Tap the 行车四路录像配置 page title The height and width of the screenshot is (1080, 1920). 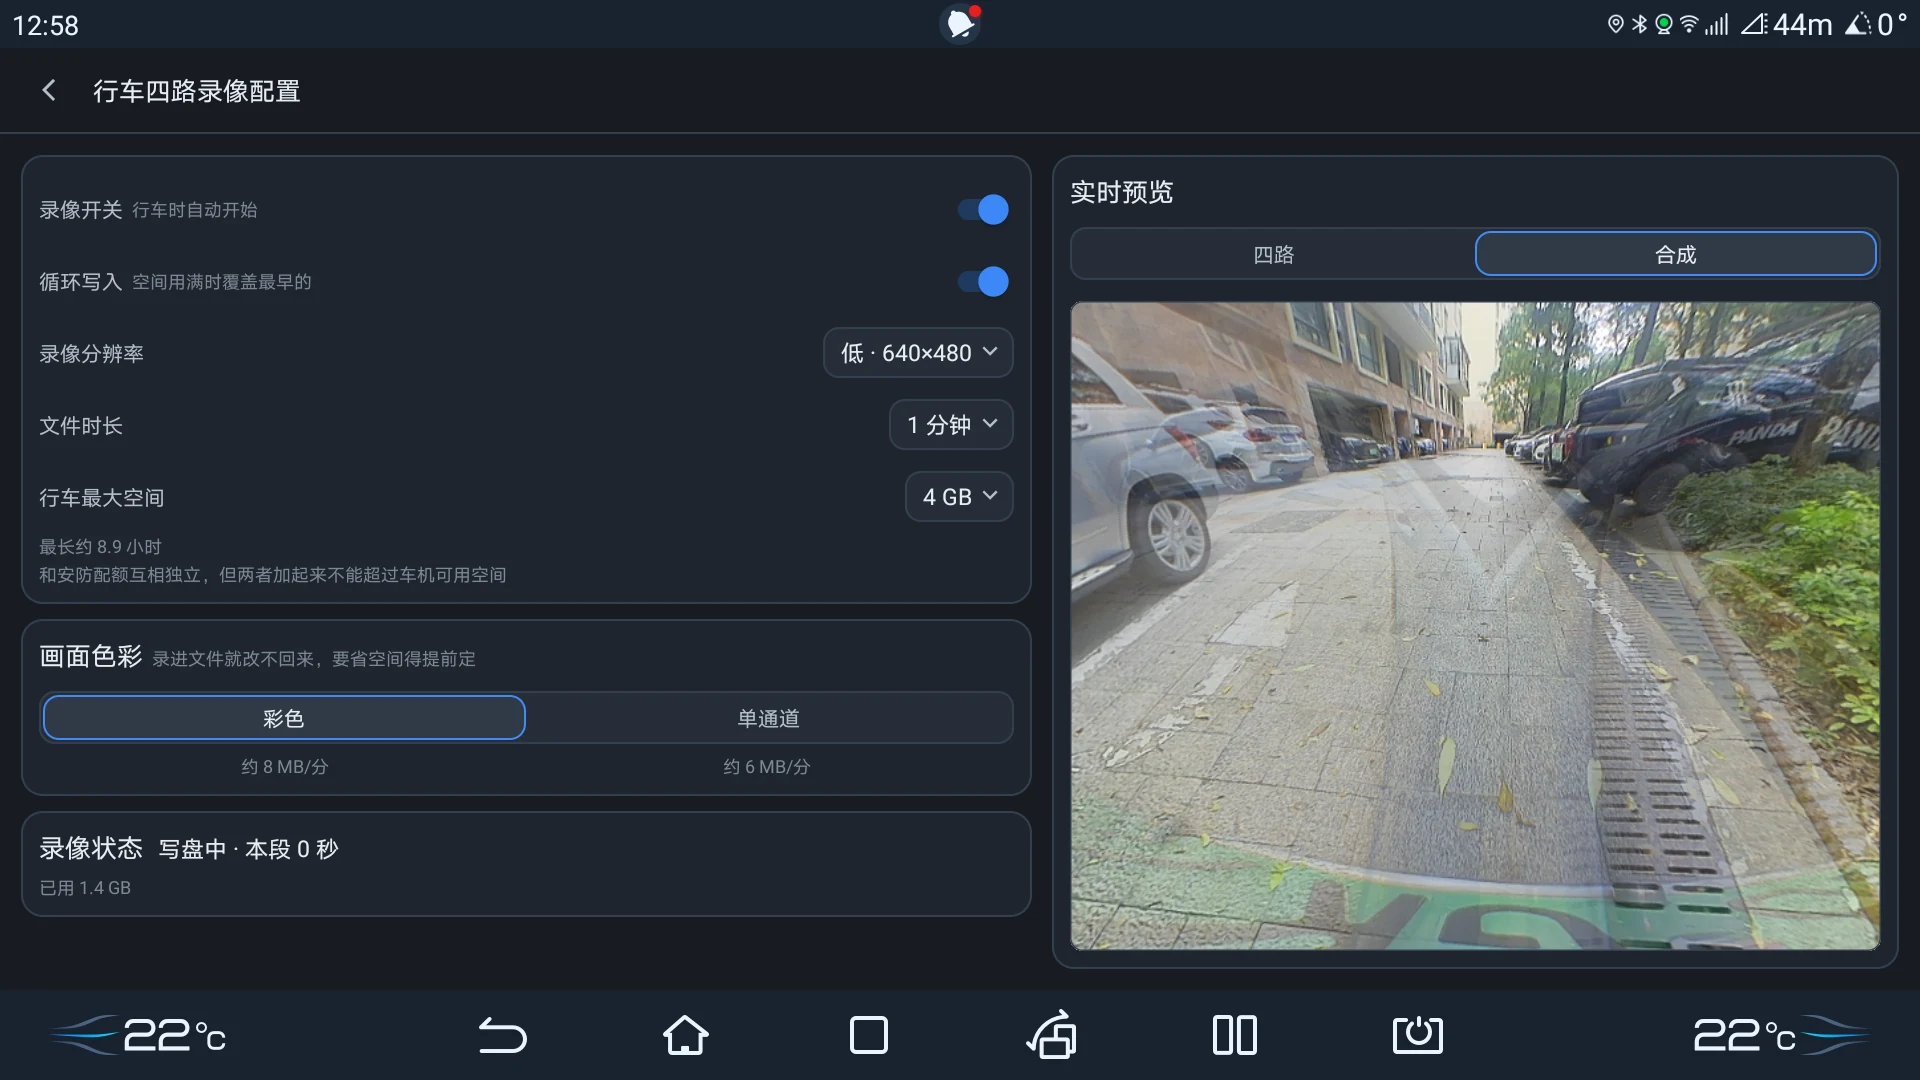tap(197, 91)
